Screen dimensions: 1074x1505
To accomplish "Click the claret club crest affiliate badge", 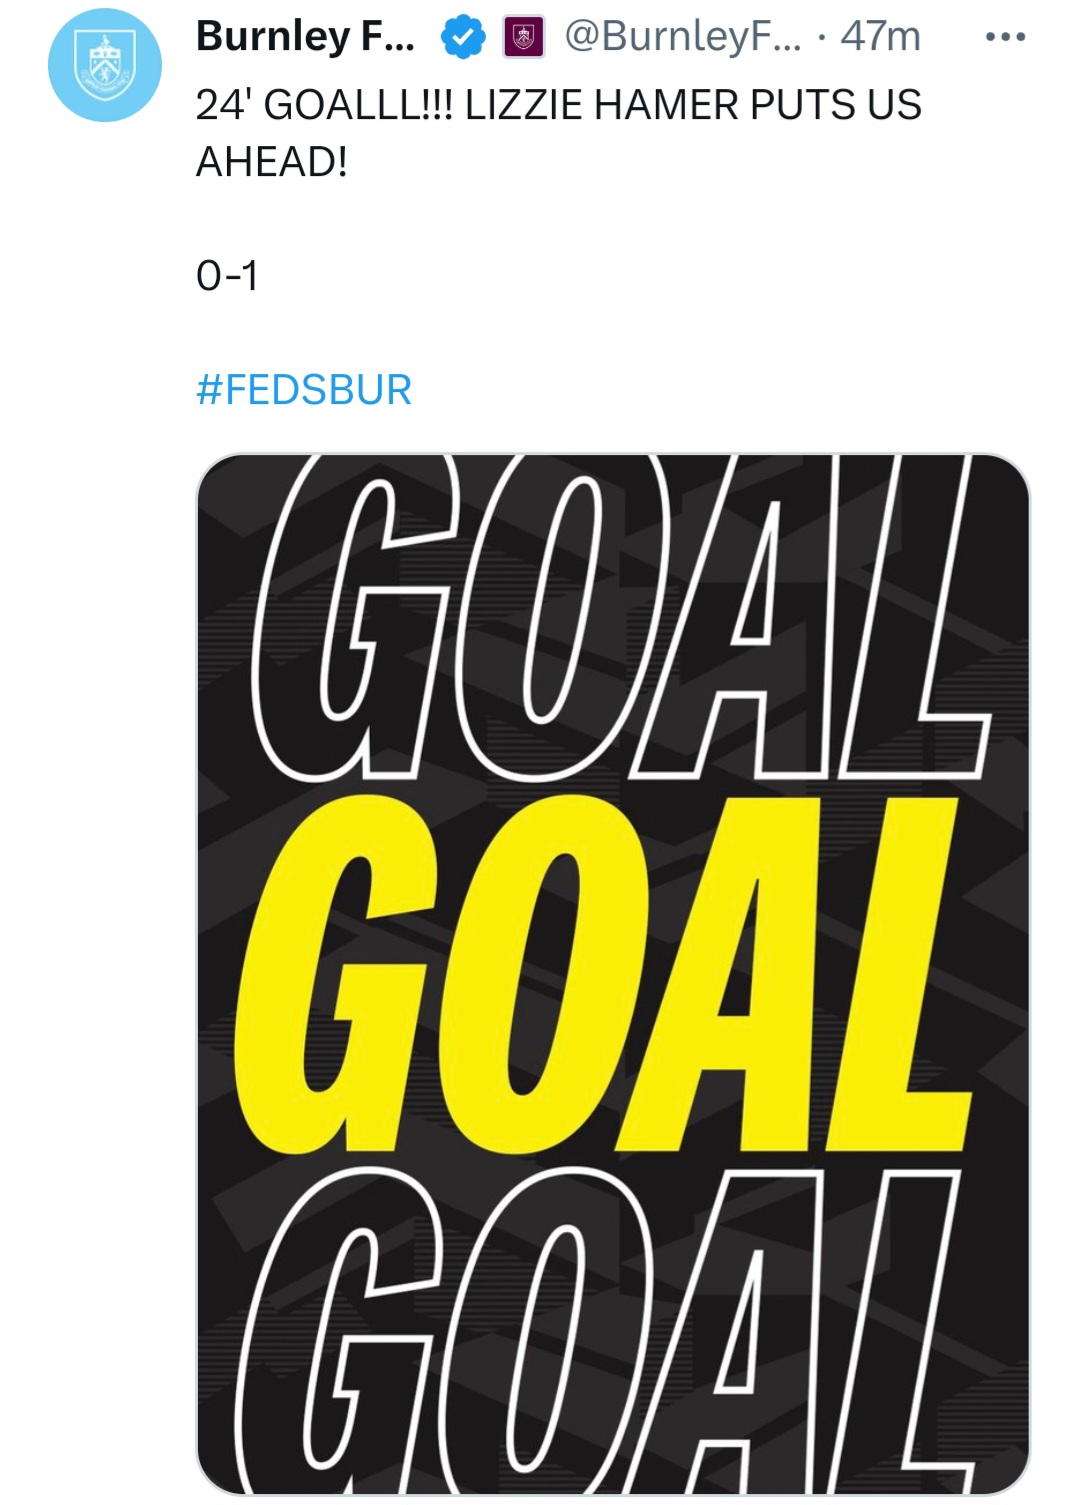I will coord(523,38).
